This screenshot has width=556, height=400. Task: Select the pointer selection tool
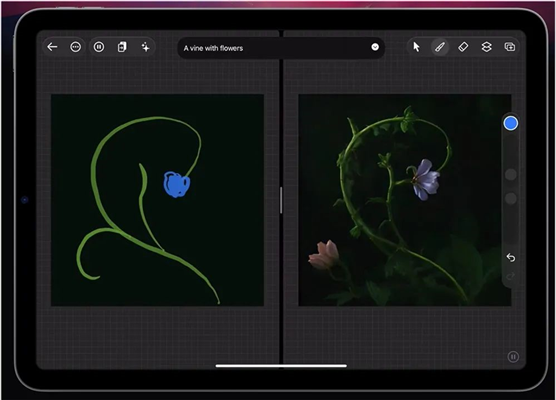tap(416, 47)
